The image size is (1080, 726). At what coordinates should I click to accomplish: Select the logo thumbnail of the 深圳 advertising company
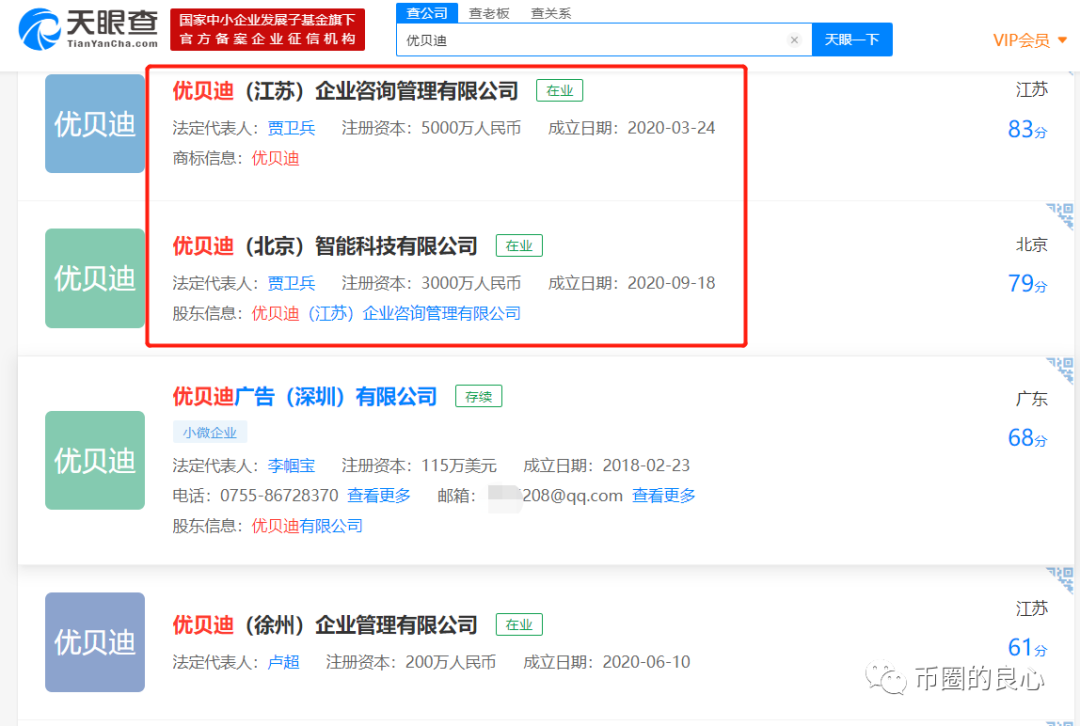pos(95,460)
